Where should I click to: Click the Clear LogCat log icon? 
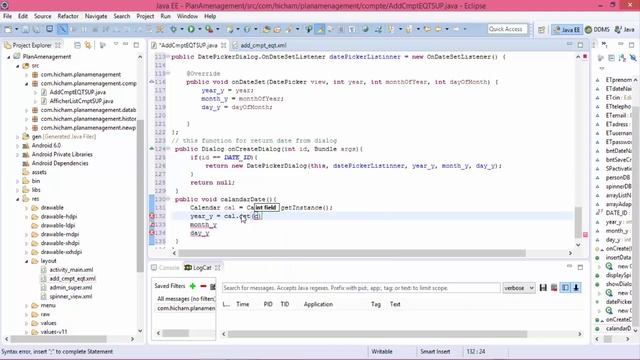tap(554, 288)
